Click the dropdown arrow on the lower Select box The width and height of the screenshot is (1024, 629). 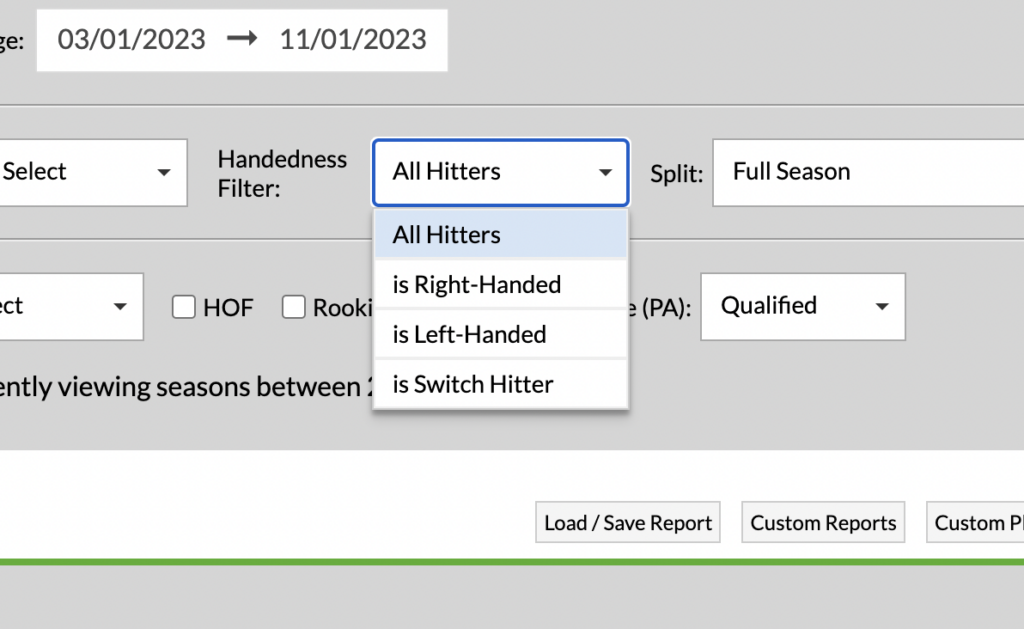[121, 307]
